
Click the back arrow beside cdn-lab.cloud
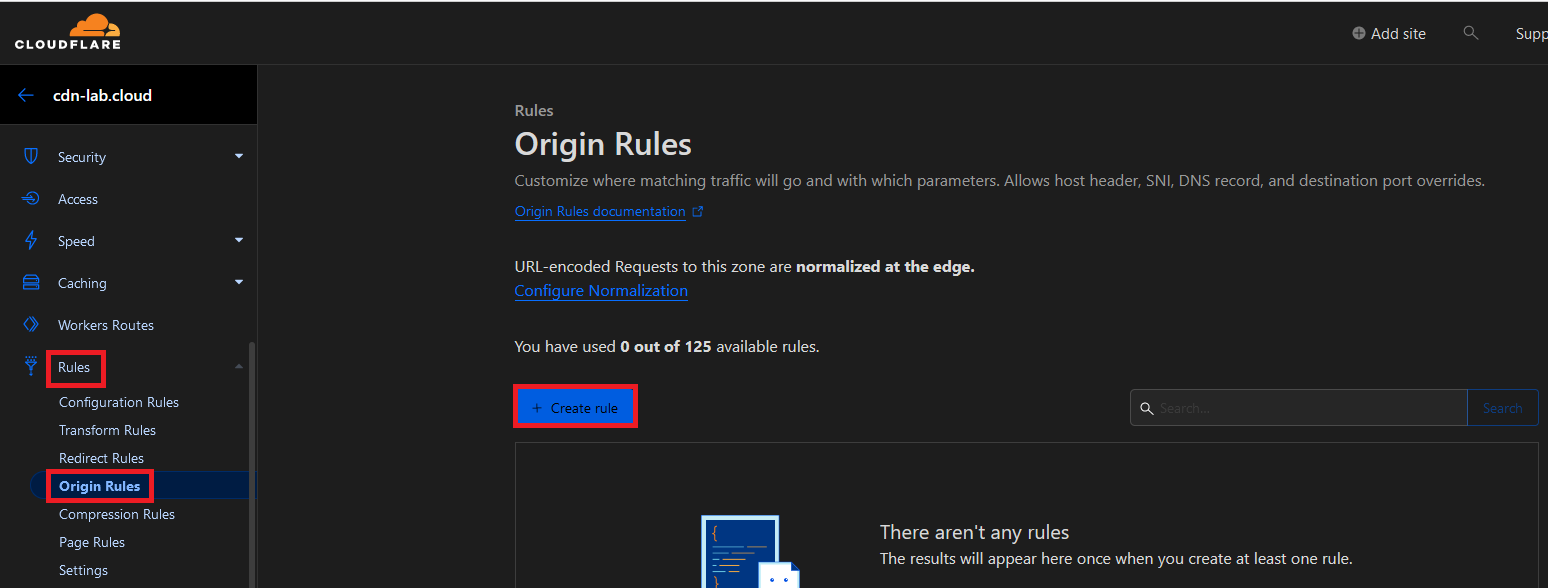[26, 96]
